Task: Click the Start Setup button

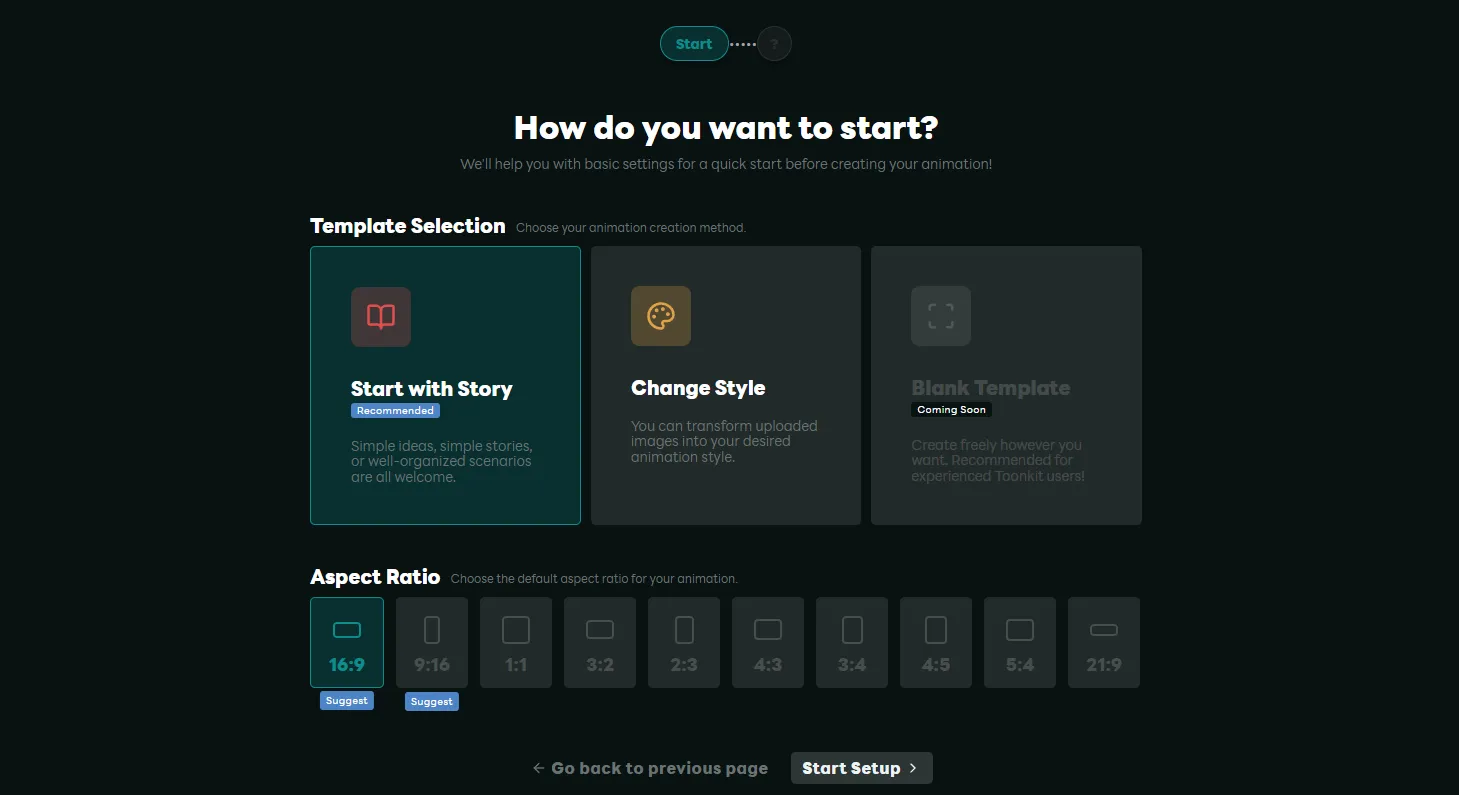Action: (x=861, y=768)
